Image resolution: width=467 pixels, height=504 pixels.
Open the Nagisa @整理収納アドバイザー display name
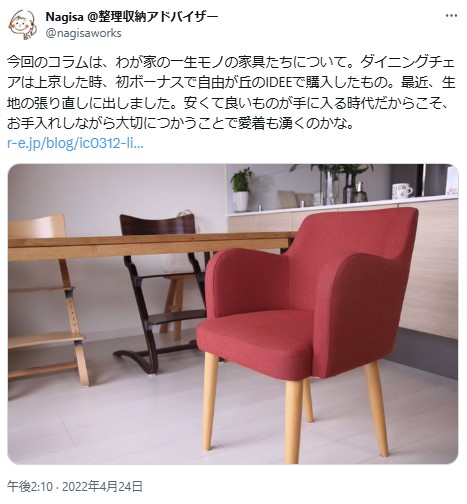coord(132,16)
